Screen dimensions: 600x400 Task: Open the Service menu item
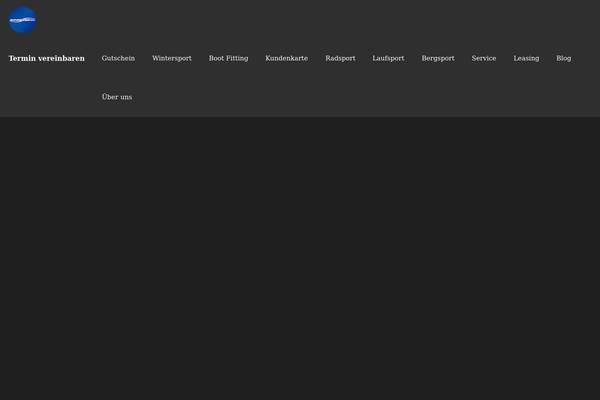tap(484, 59)
